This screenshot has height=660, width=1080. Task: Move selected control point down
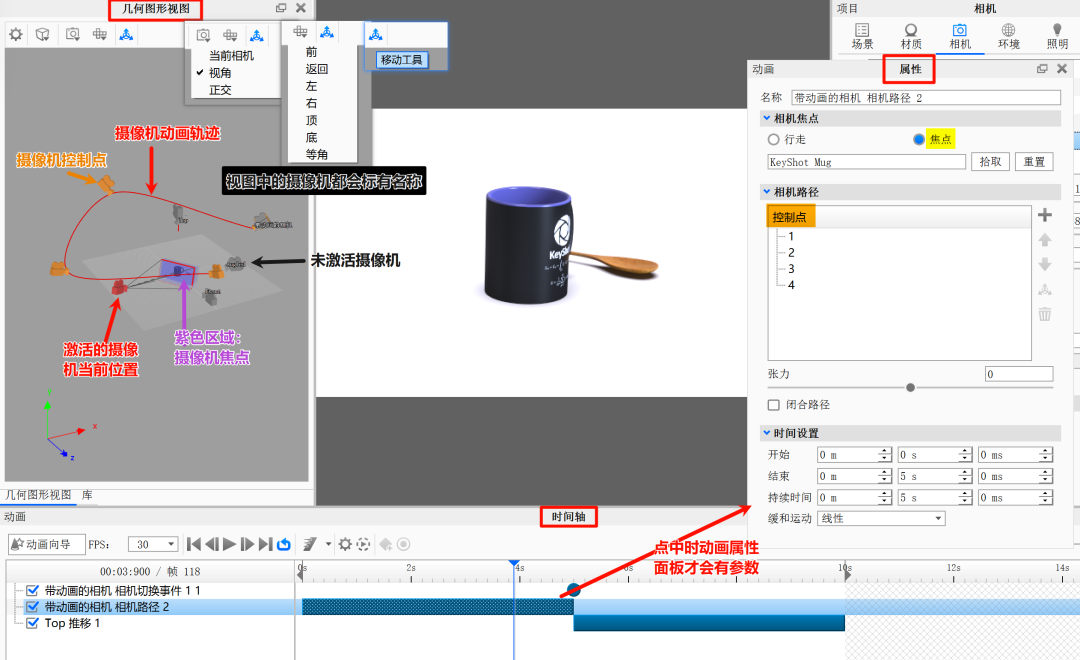(1045, 265)
